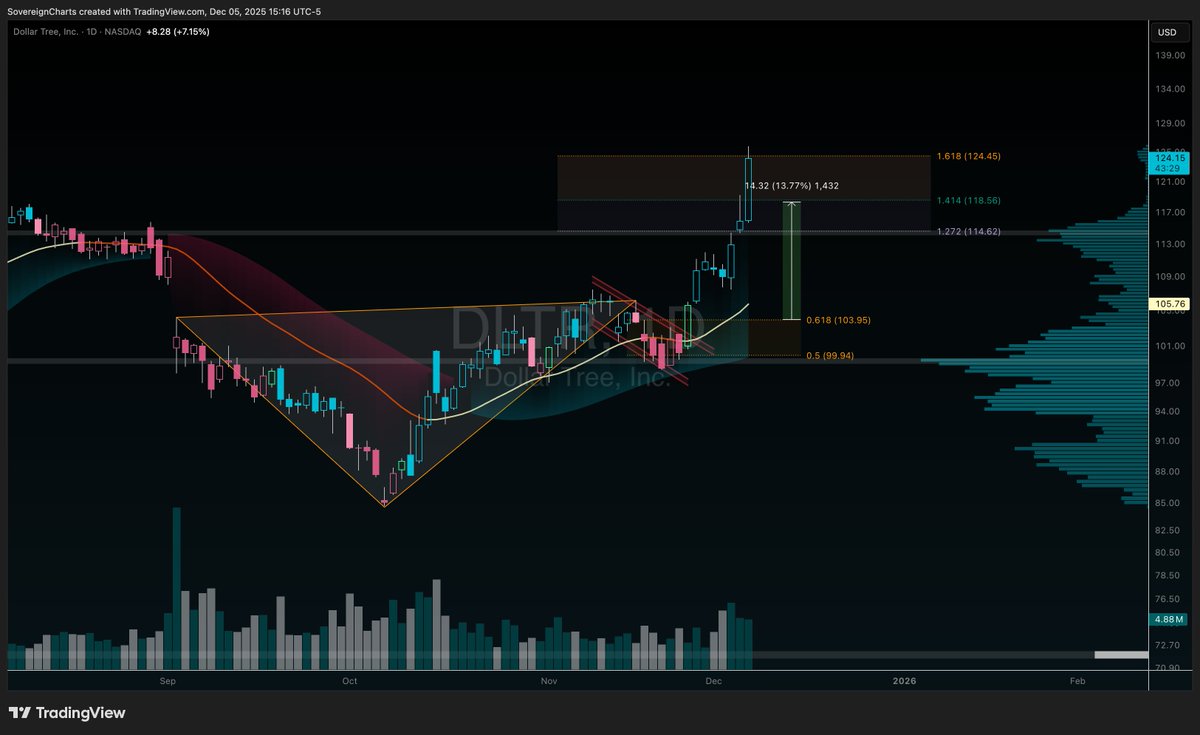
Task: Click the Dec label on time axis
Action: [x=714, y=681]
